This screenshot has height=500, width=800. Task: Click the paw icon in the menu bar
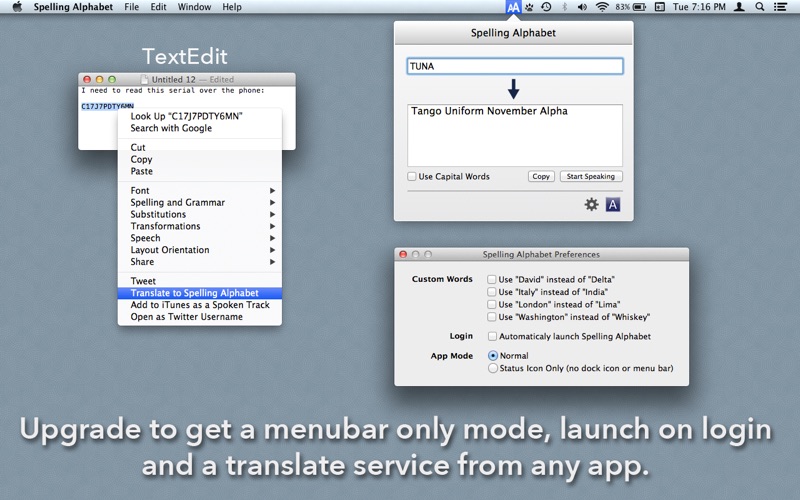(530, 7)
